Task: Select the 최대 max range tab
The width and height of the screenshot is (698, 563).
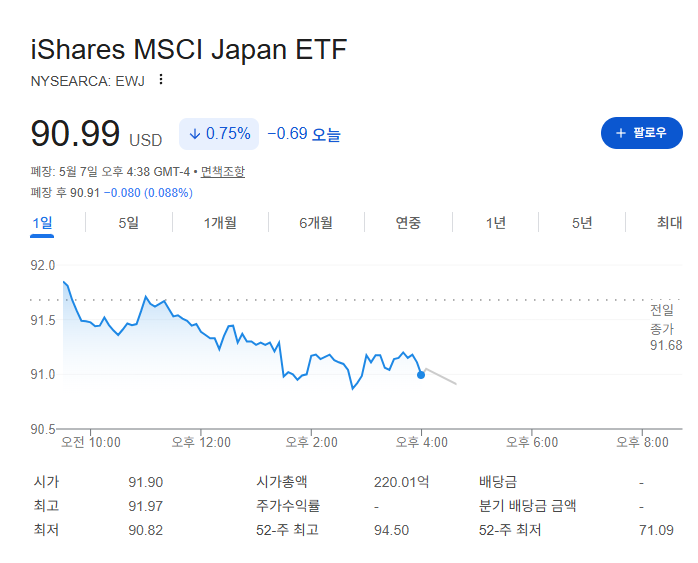Action: (669, 223)
